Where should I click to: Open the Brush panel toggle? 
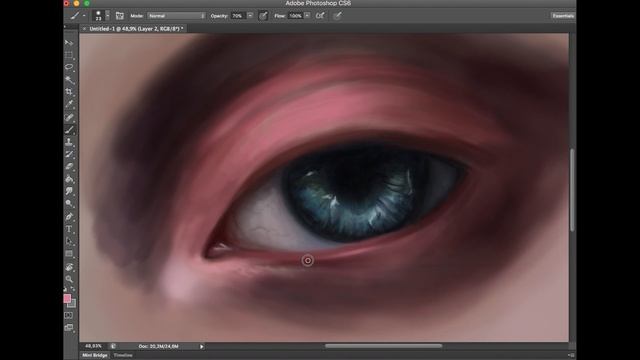[x=120, y=16]
